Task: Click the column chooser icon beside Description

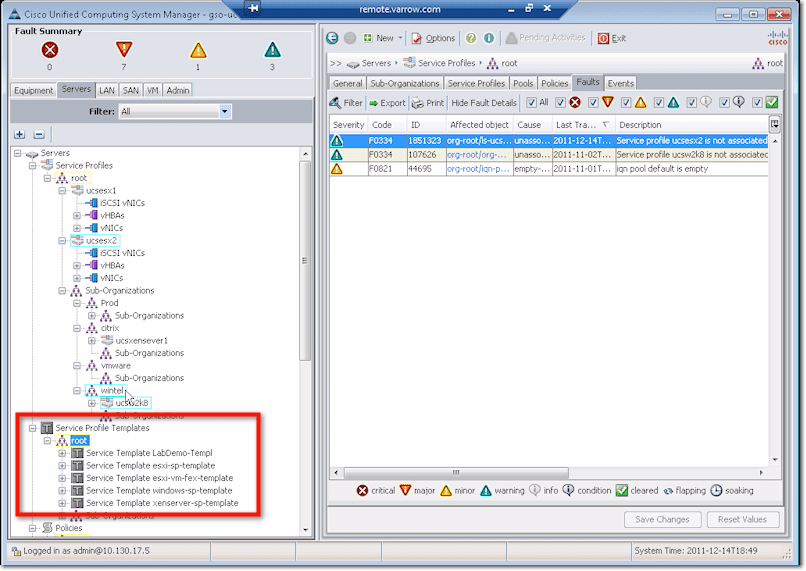Action: [775, 124]
